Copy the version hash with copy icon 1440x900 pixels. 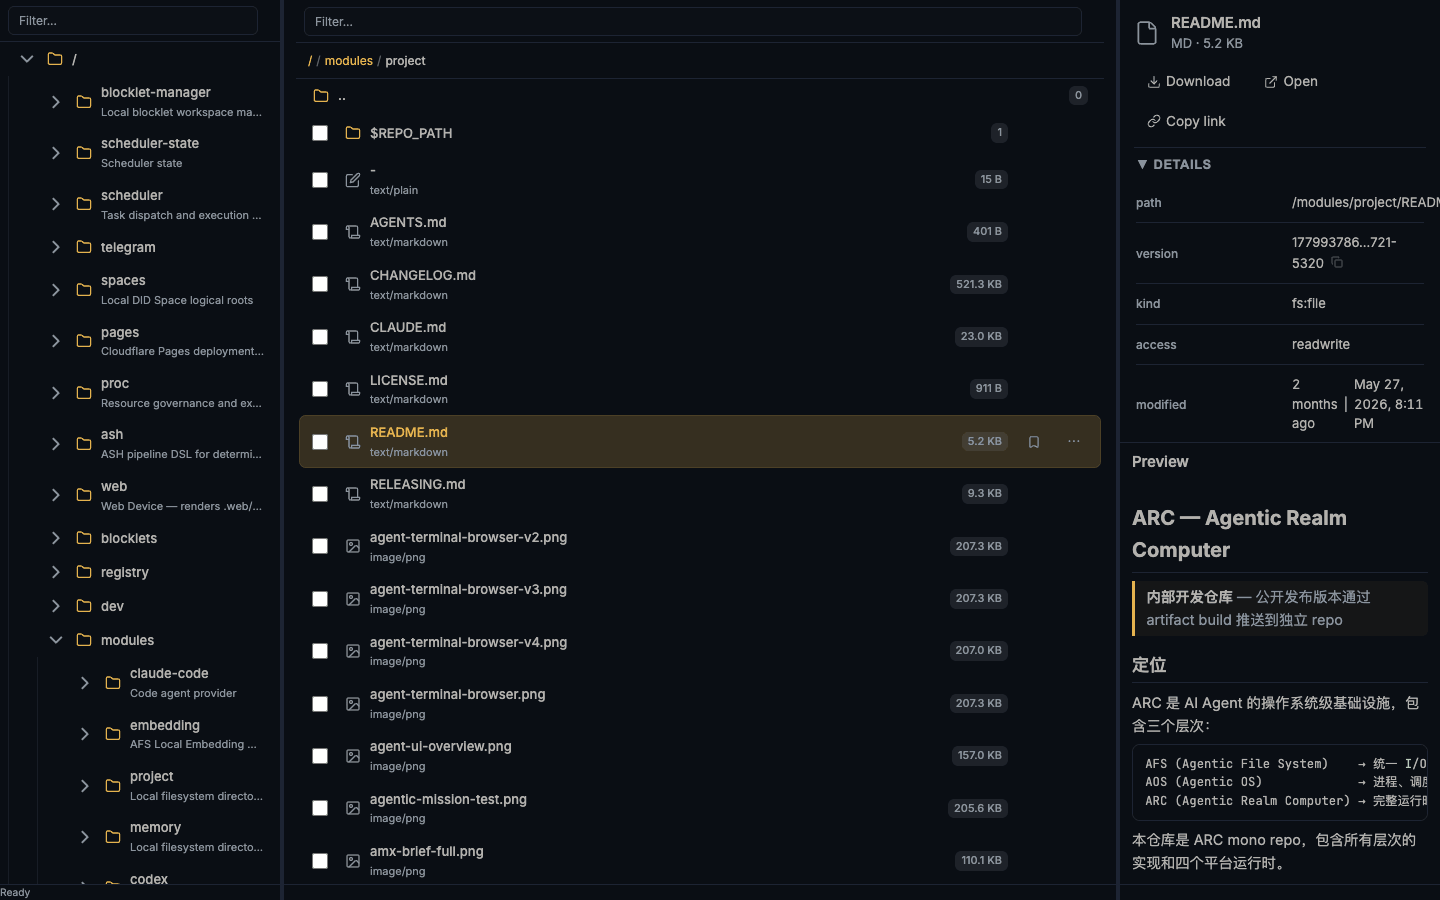click(1337, 263)
